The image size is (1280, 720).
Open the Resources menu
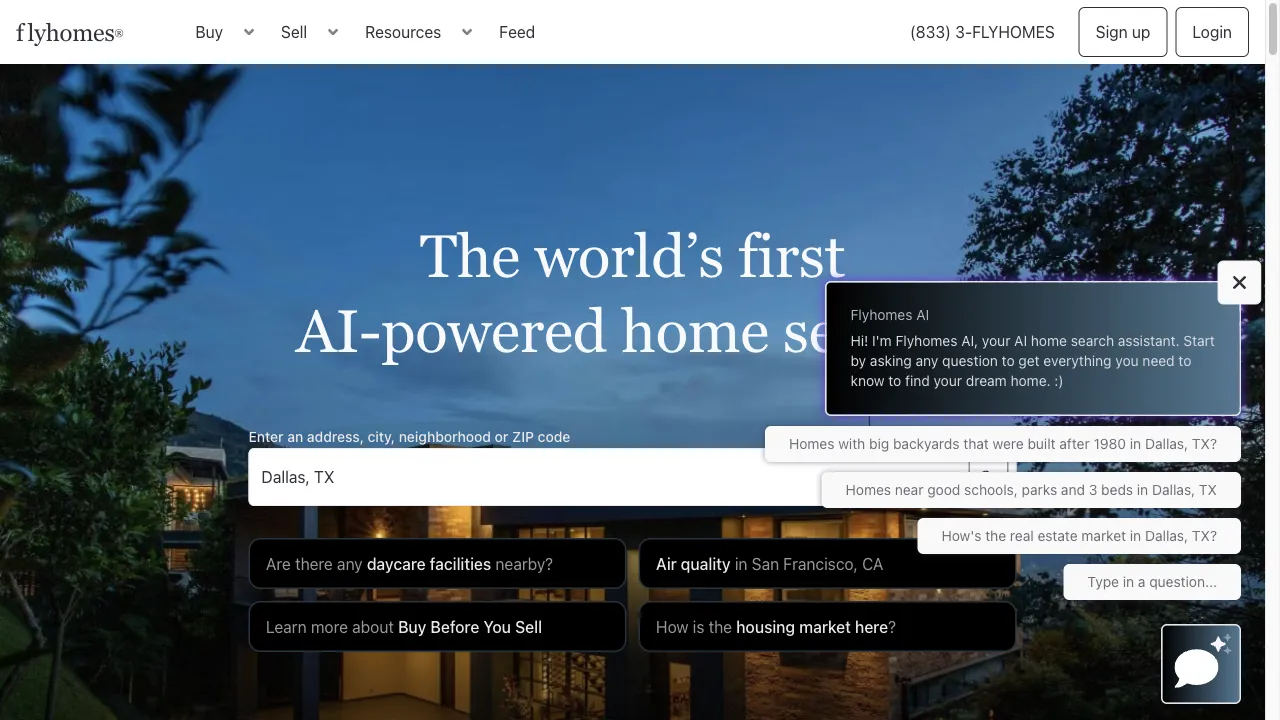(403, 32)
